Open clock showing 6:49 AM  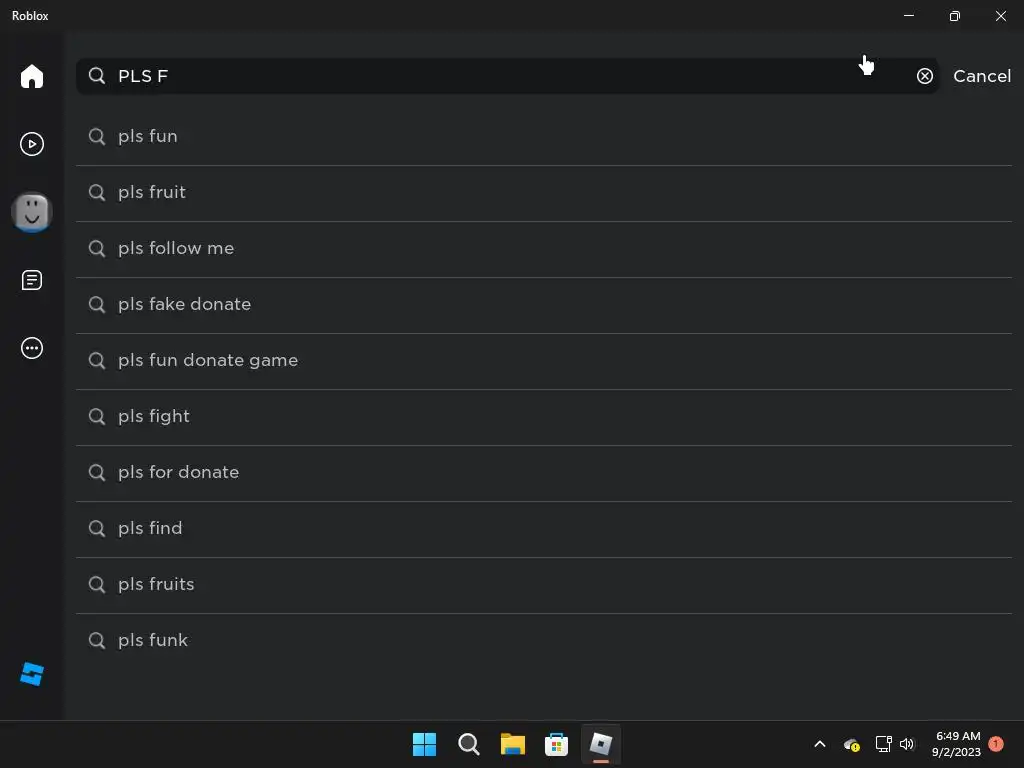[957, 744]
